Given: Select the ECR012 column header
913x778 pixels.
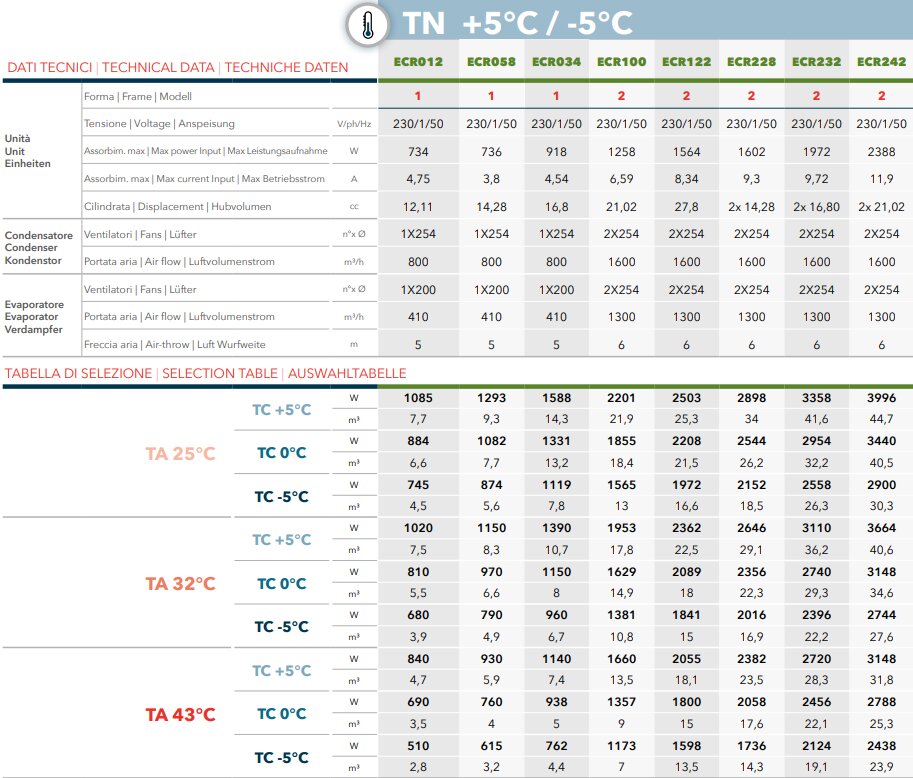Looking at the screenshot, I should coord(418,62).
